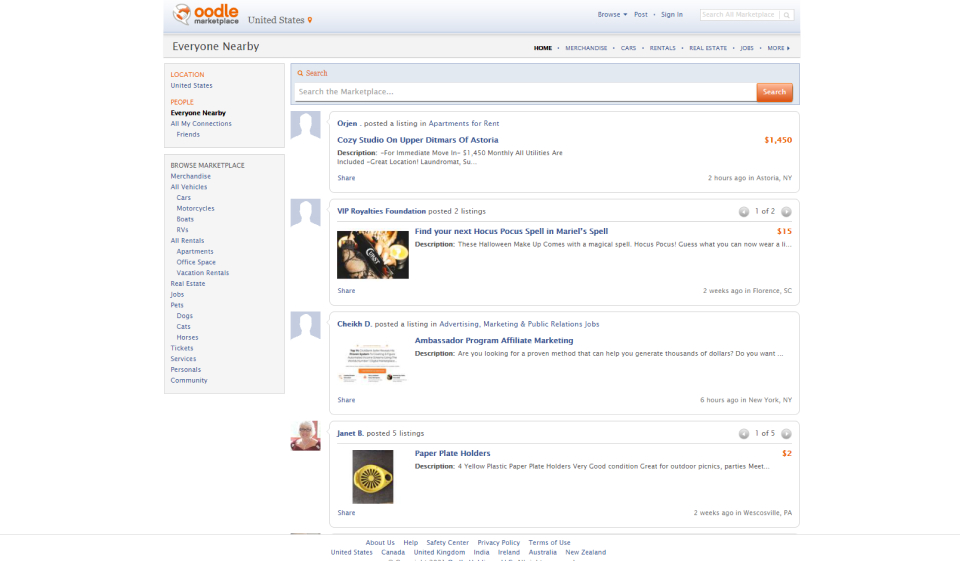This screenshot has width=960, height=561.
Task: Select Motorcycles in Browse Marketplace sidebar
Action: [195, 208]
